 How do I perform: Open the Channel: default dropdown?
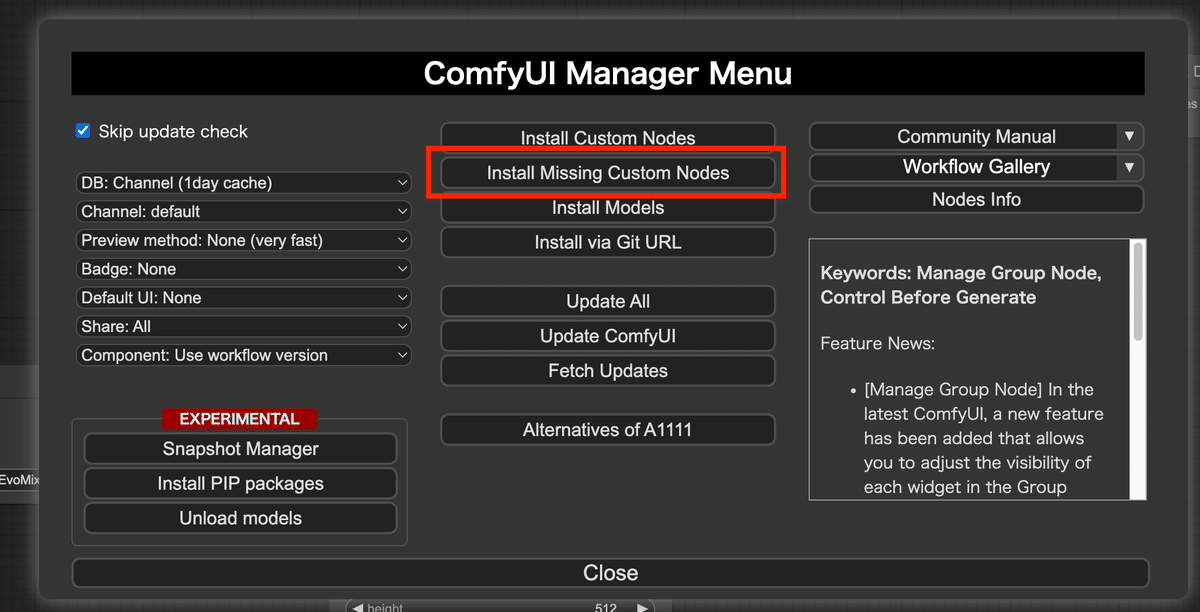[x=244, y=212]
